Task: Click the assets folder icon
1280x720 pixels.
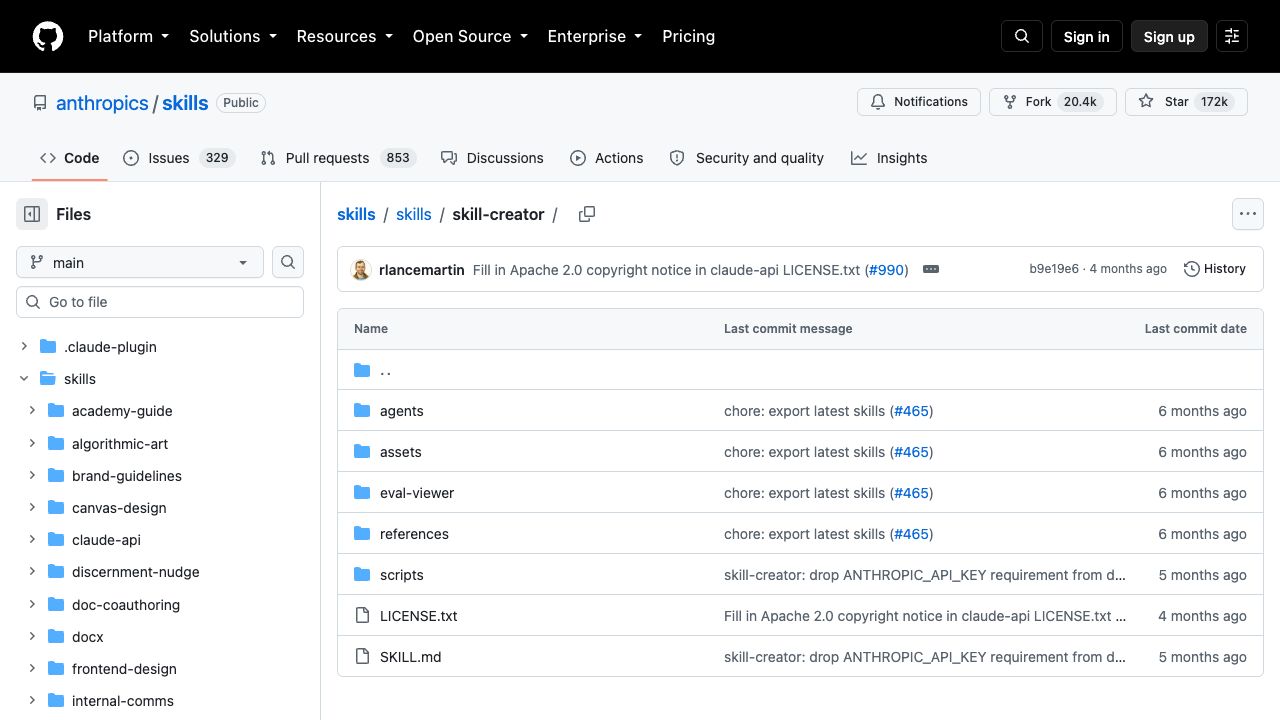Action: 362,452
